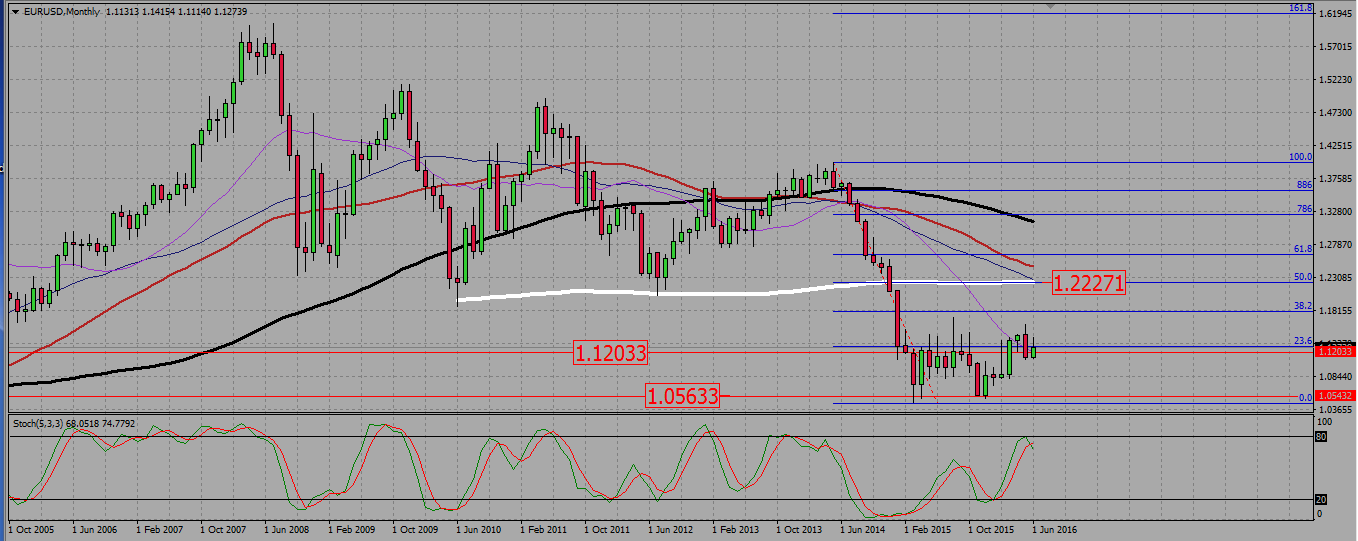Click the 1 Jun 2014 date label
Viewport: 1358px width, 541px height.
865,530
